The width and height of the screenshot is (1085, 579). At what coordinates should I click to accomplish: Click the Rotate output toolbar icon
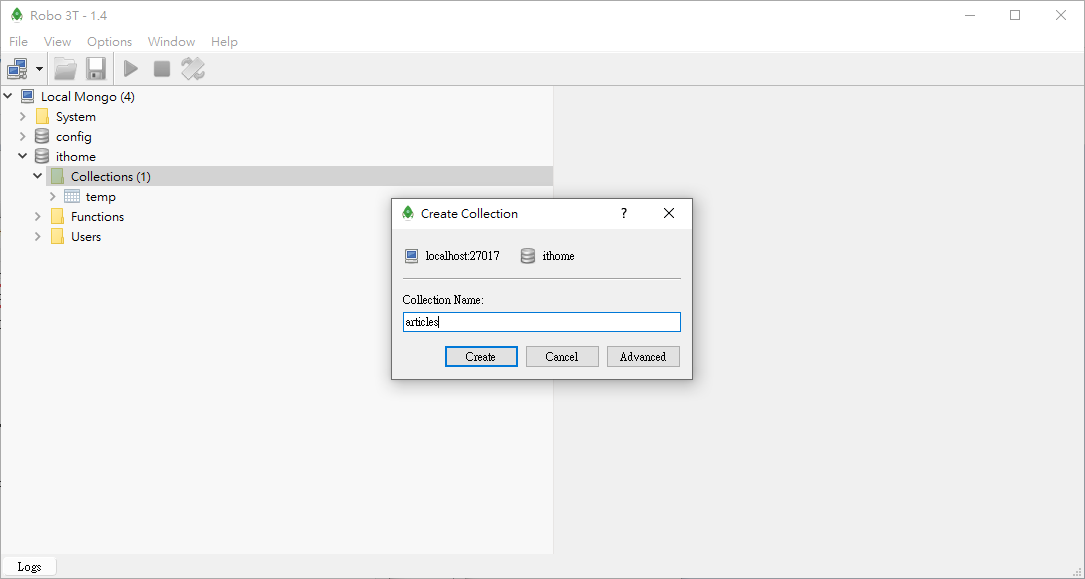pyautogui.click(x=193, y=69)
